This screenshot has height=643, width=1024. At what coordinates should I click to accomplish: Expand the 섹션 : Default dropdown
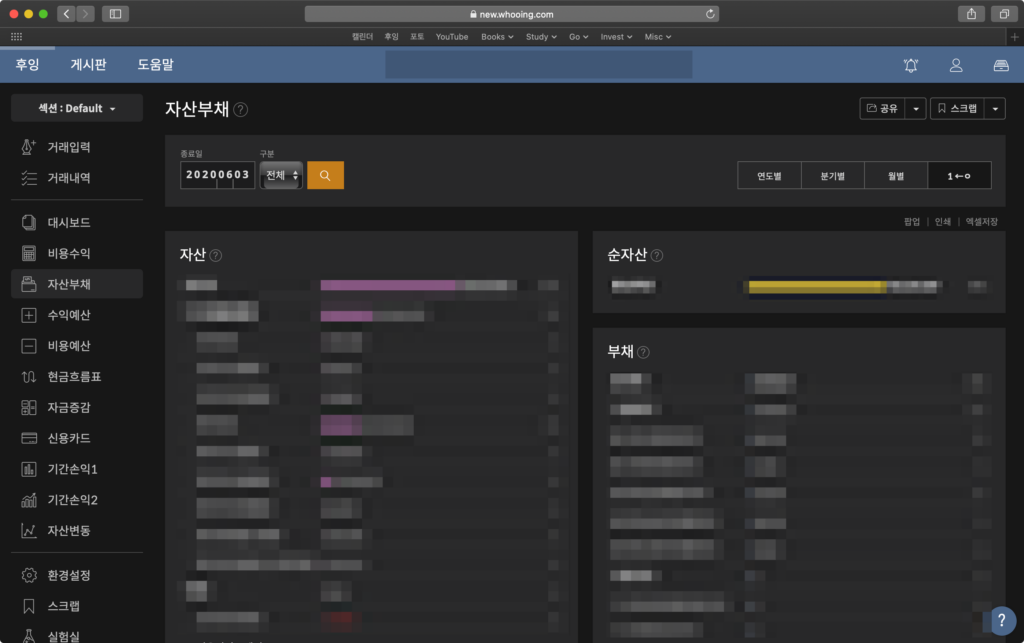[x=77, y=108]
